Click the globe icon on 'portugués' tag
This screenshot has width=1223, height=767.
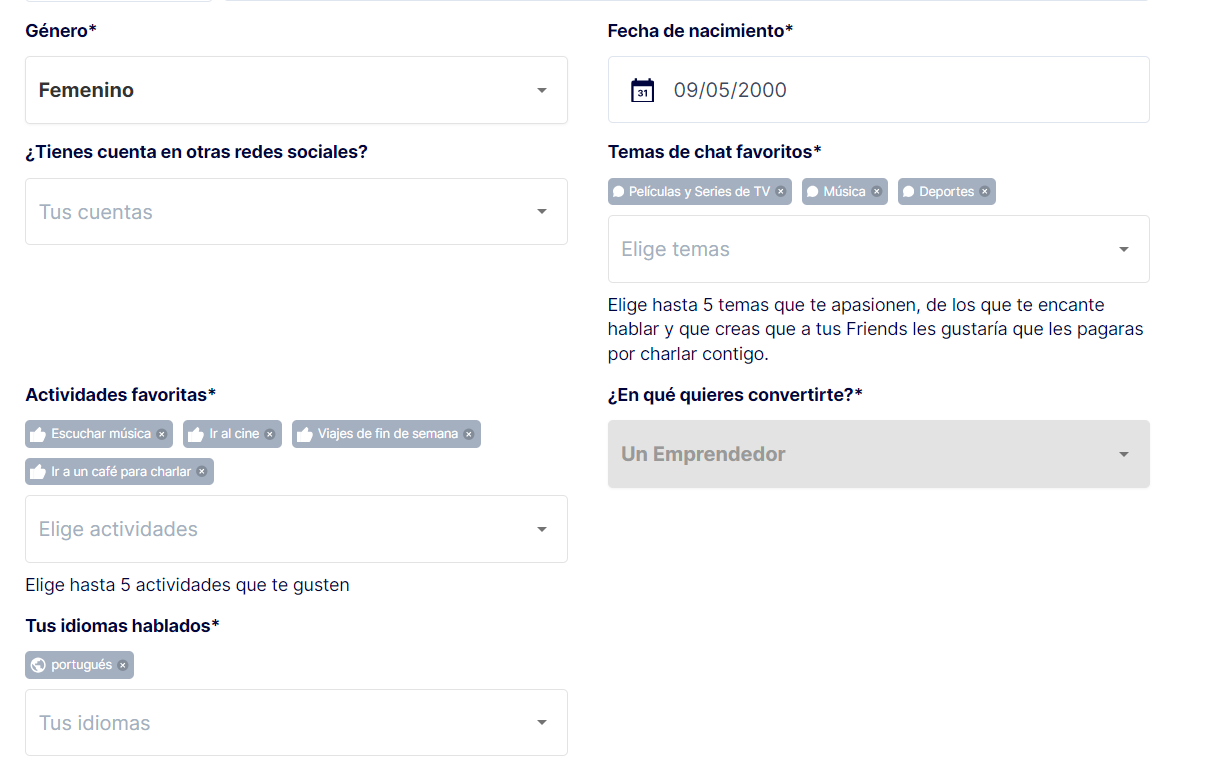(x=38, y=665)
